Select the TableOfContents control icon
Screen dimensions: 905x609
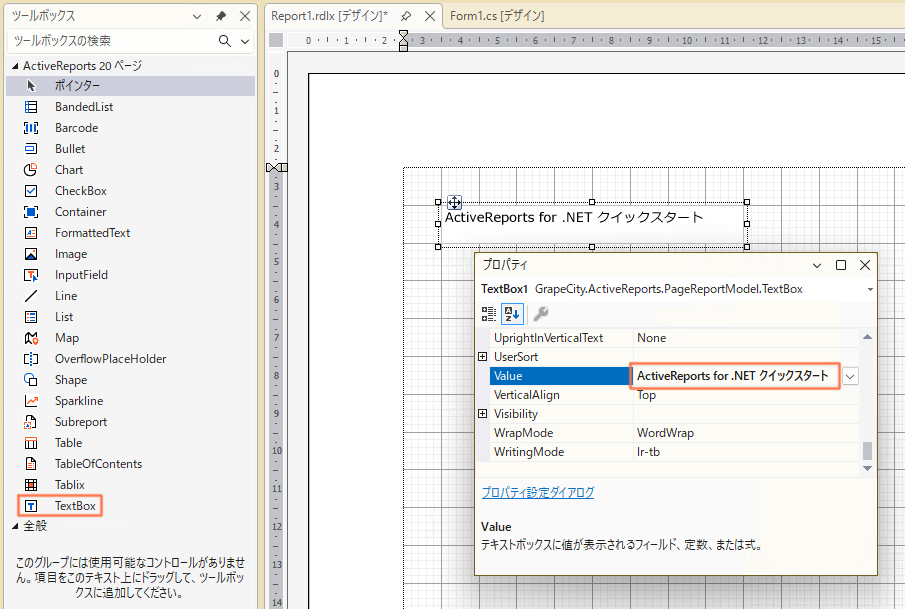pyautogui.click(x=31, y=464)
